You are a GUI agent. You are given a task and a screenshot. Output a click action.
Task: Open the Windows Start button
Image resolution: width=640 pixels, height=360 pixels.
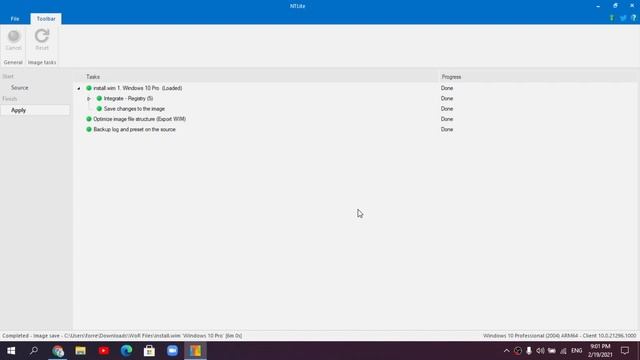(11, 351)
